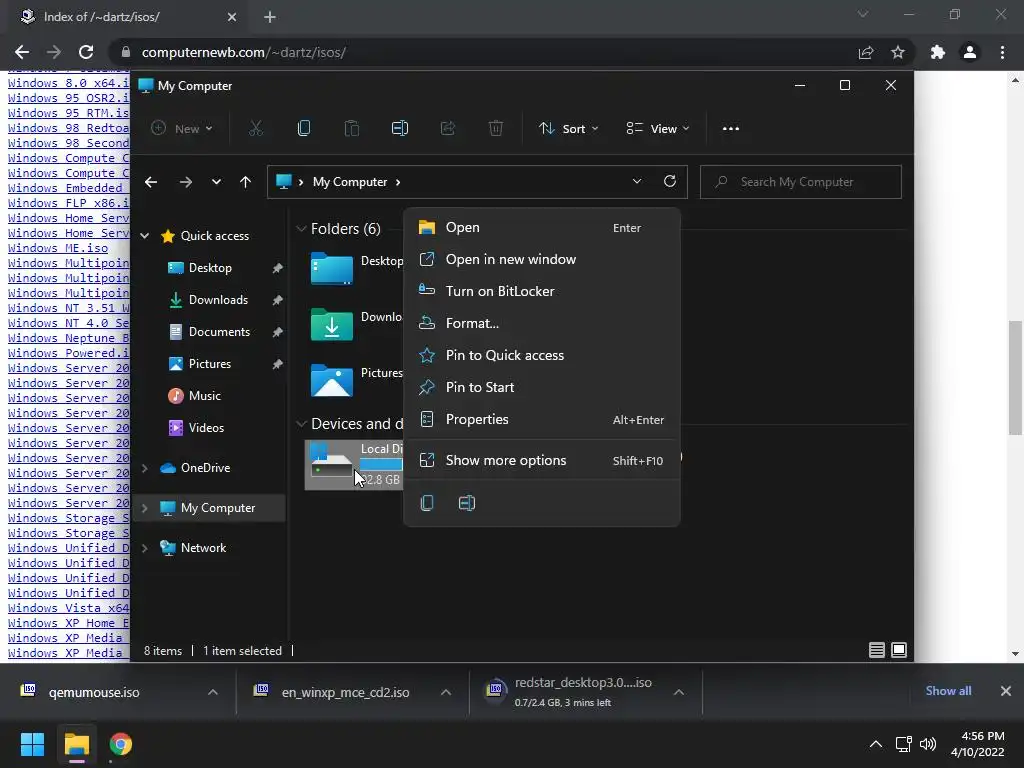
Task: Select Open in context menu
Action: click(542, 227)
